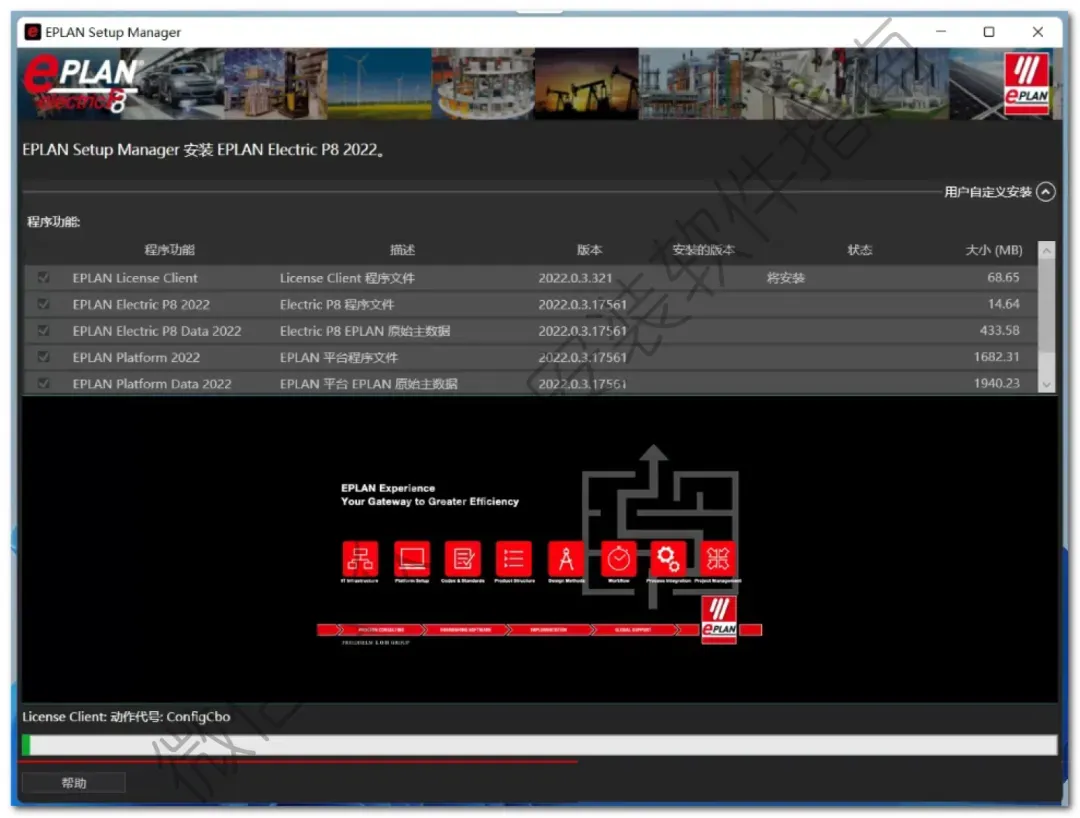Viewport: 1080px width, 818px height.
Task: Click the size value 1682.31
Action: pos(997,357)
